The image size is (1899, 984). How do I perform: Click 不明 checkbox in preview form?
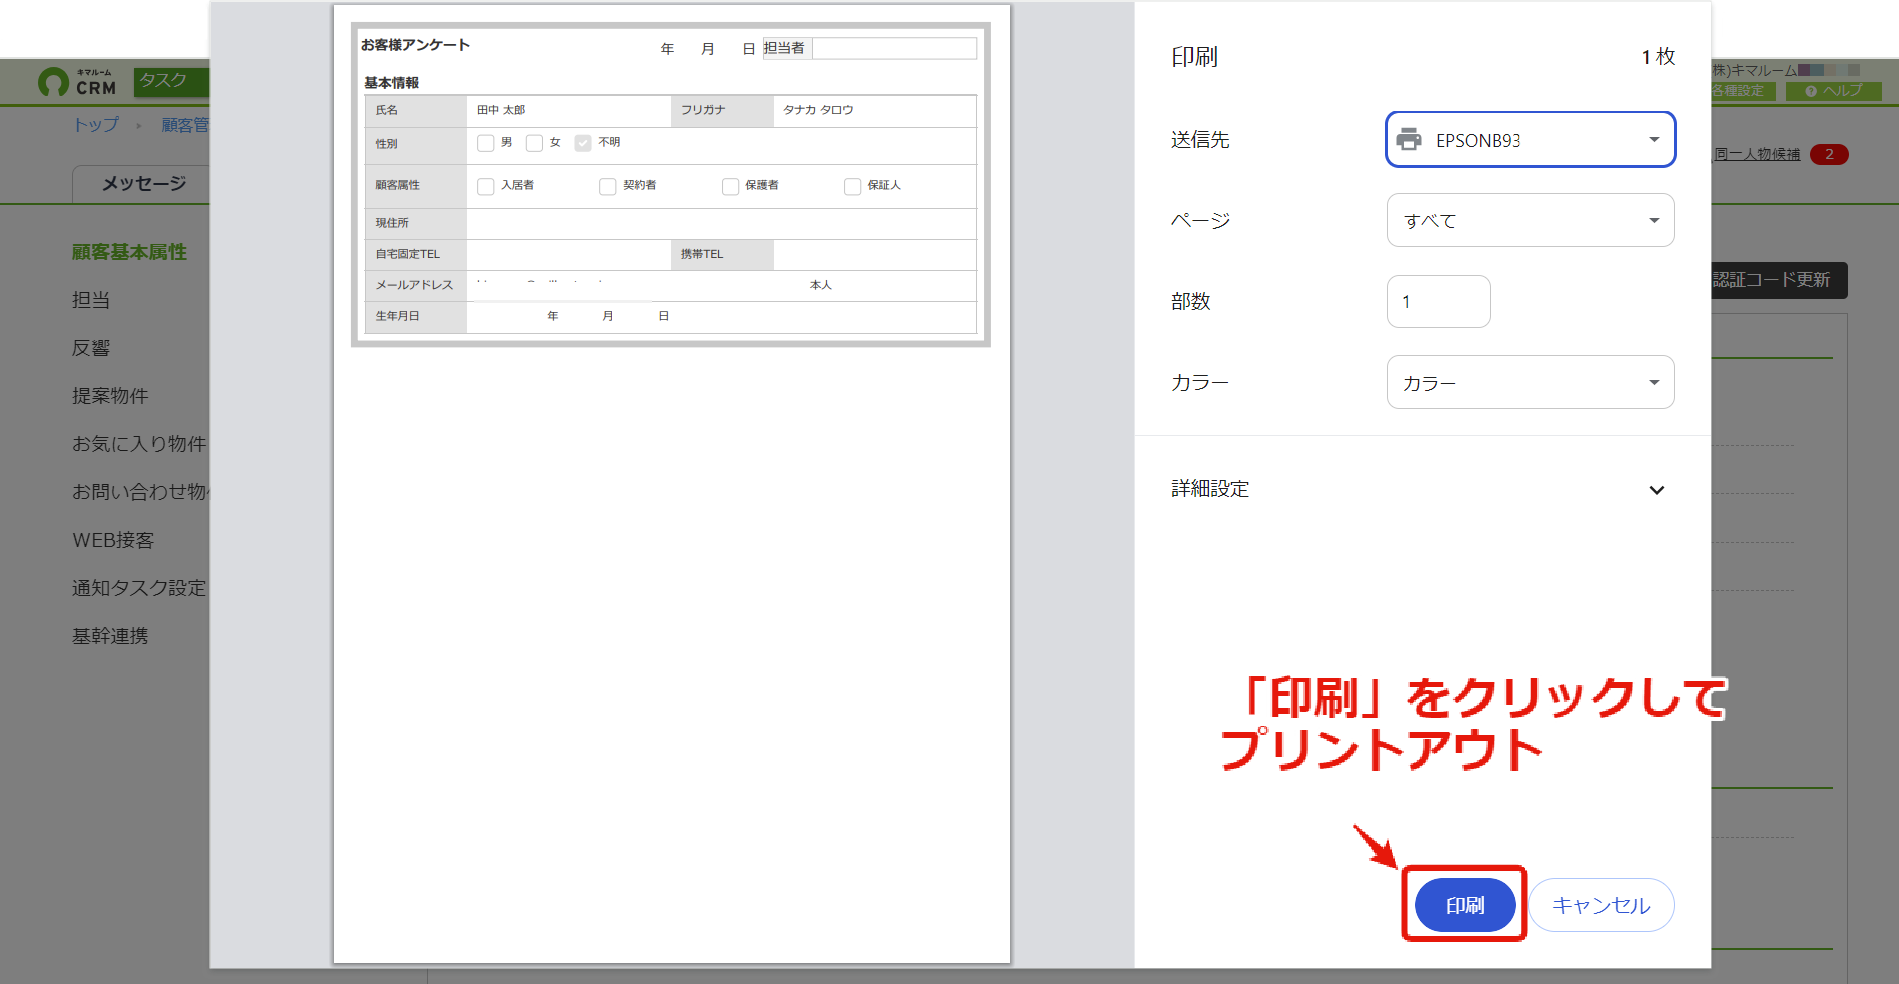583,143
